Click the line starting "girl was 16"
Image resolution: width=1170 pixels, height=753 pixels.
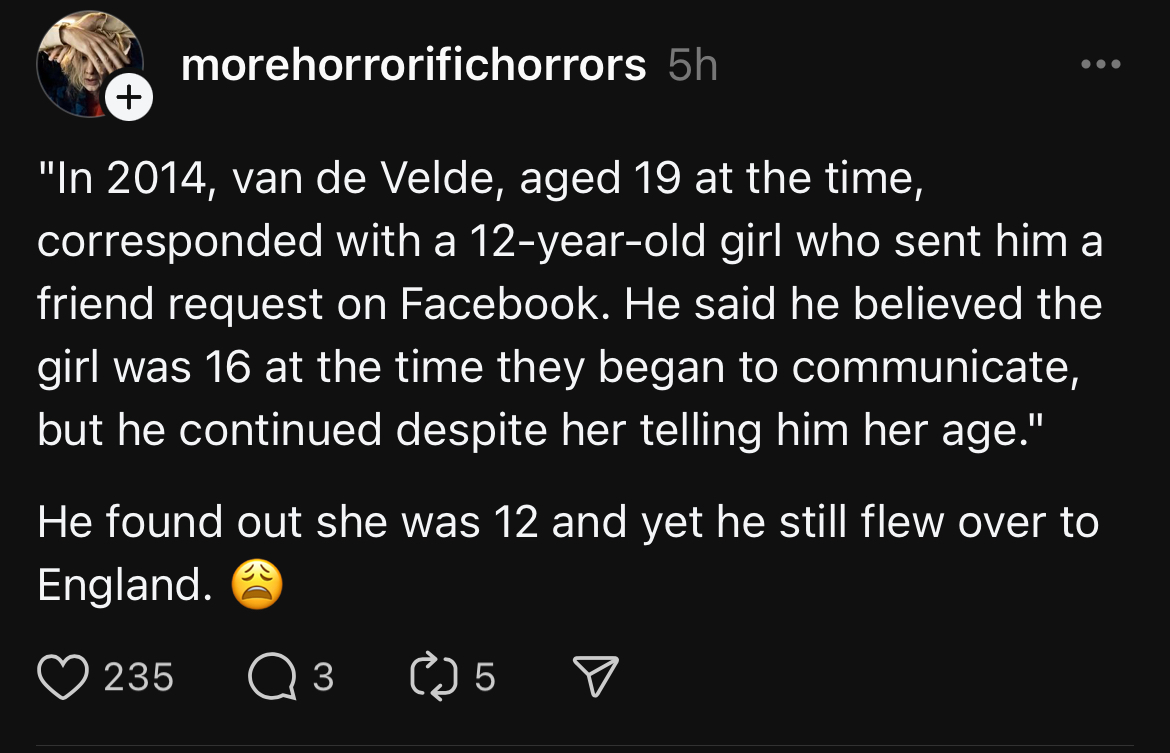click(x=562, y=366)
